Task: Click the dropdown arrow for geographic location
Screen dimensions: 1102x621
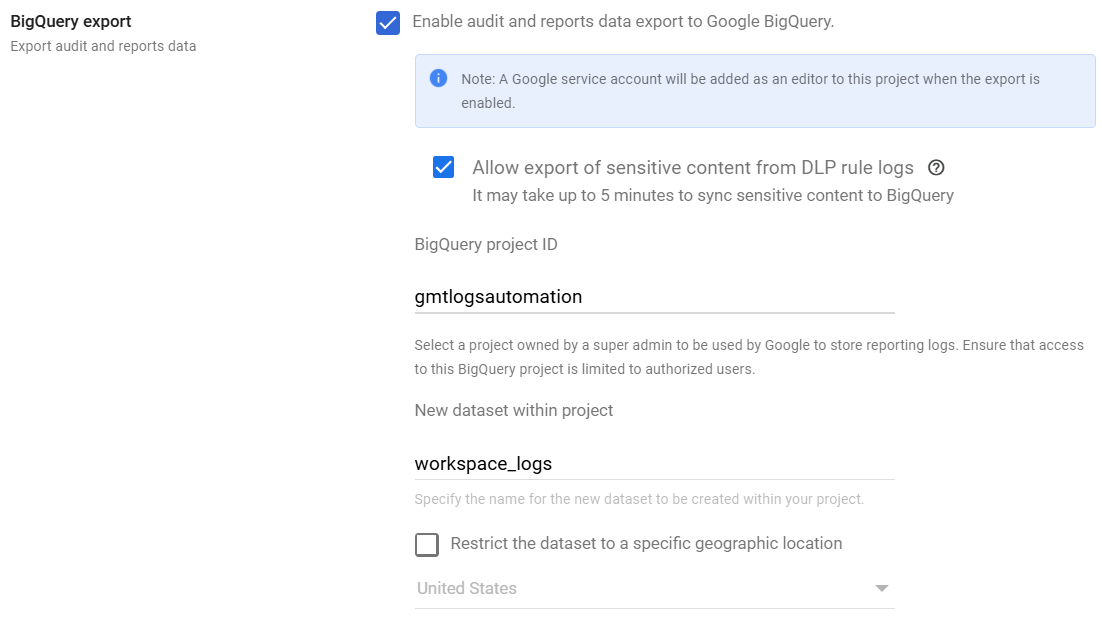Action: (881, 588)
